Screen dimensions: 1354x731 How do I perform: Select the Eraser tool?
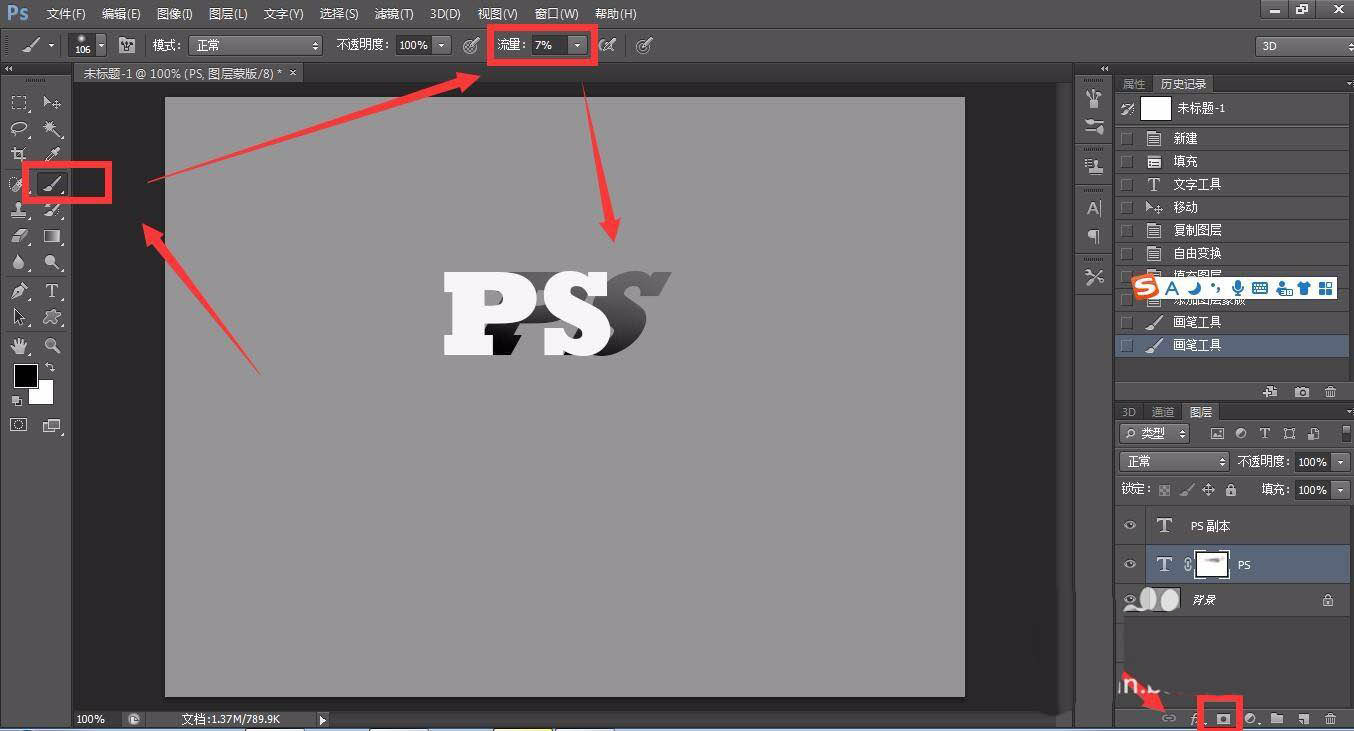point(19,237)
